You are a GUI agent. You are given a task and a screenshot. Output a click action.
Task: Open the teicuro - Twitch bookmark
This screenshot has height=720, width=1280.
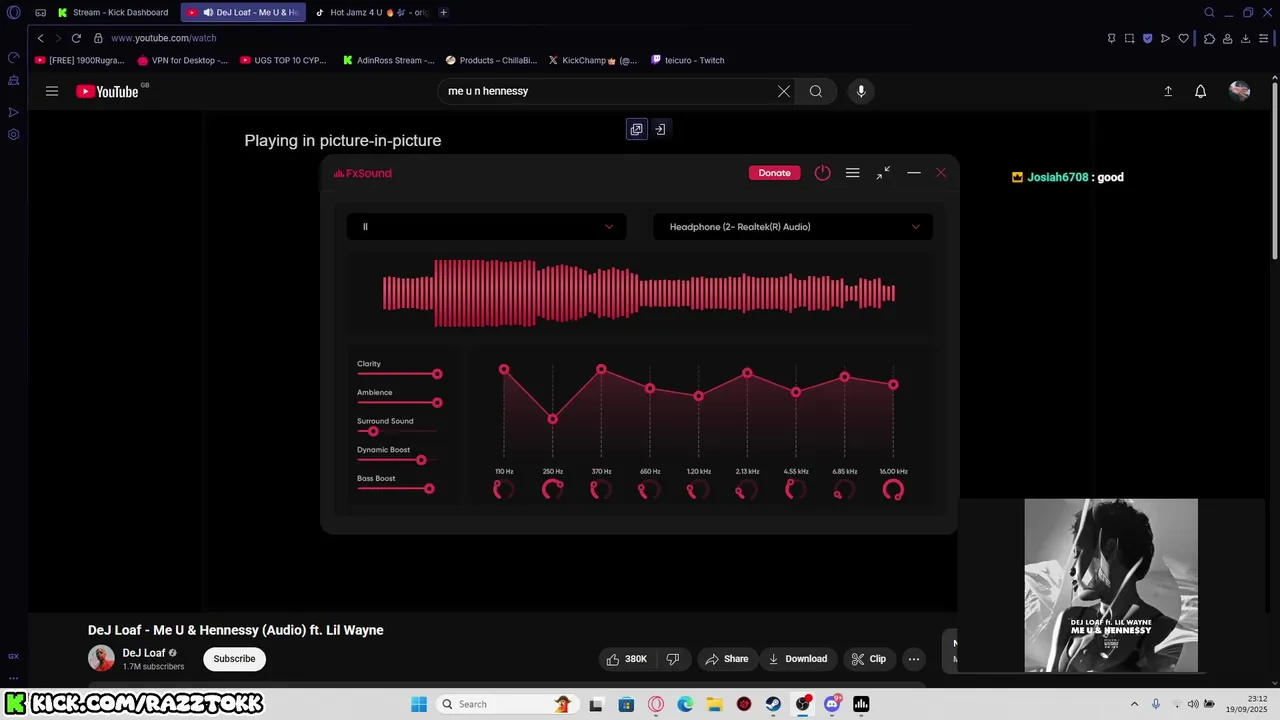click(x=688, y=60)
